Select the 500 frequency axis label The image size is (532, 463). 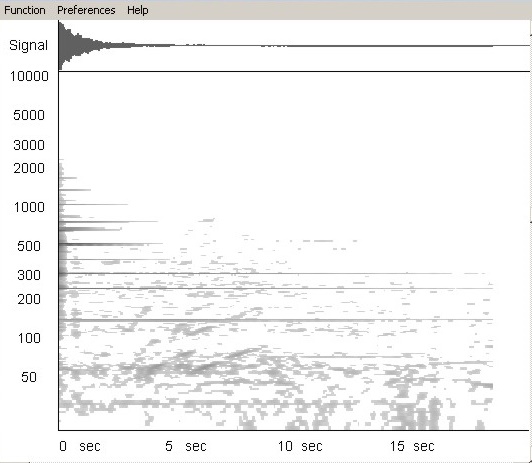[29, 246]
